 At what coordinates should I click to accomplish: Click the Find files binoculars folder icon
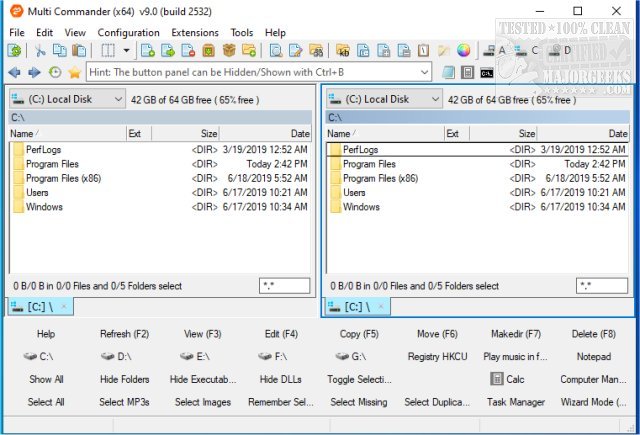(x=316, y=51)
